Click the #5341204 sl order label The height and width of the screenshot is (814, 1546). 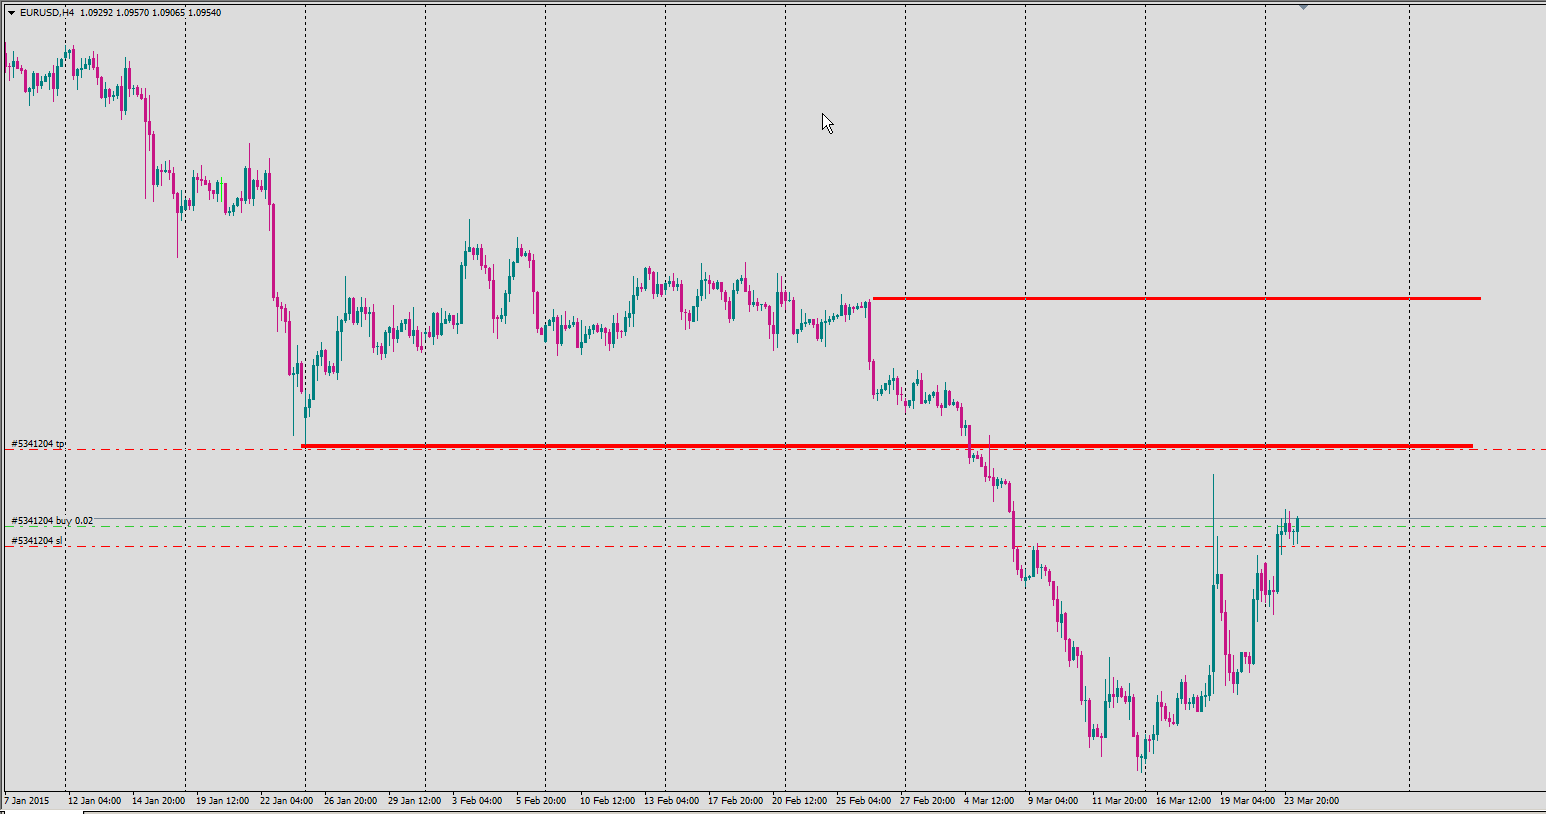(36, 540)
